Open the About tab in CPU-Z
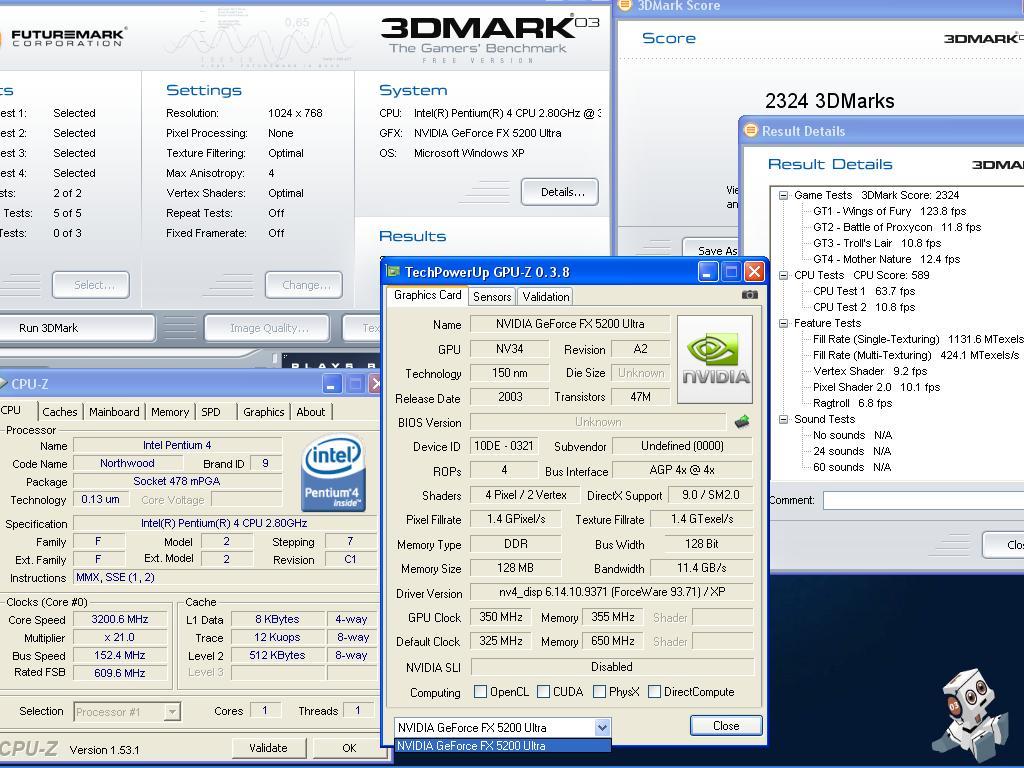 tap(310, 412)
